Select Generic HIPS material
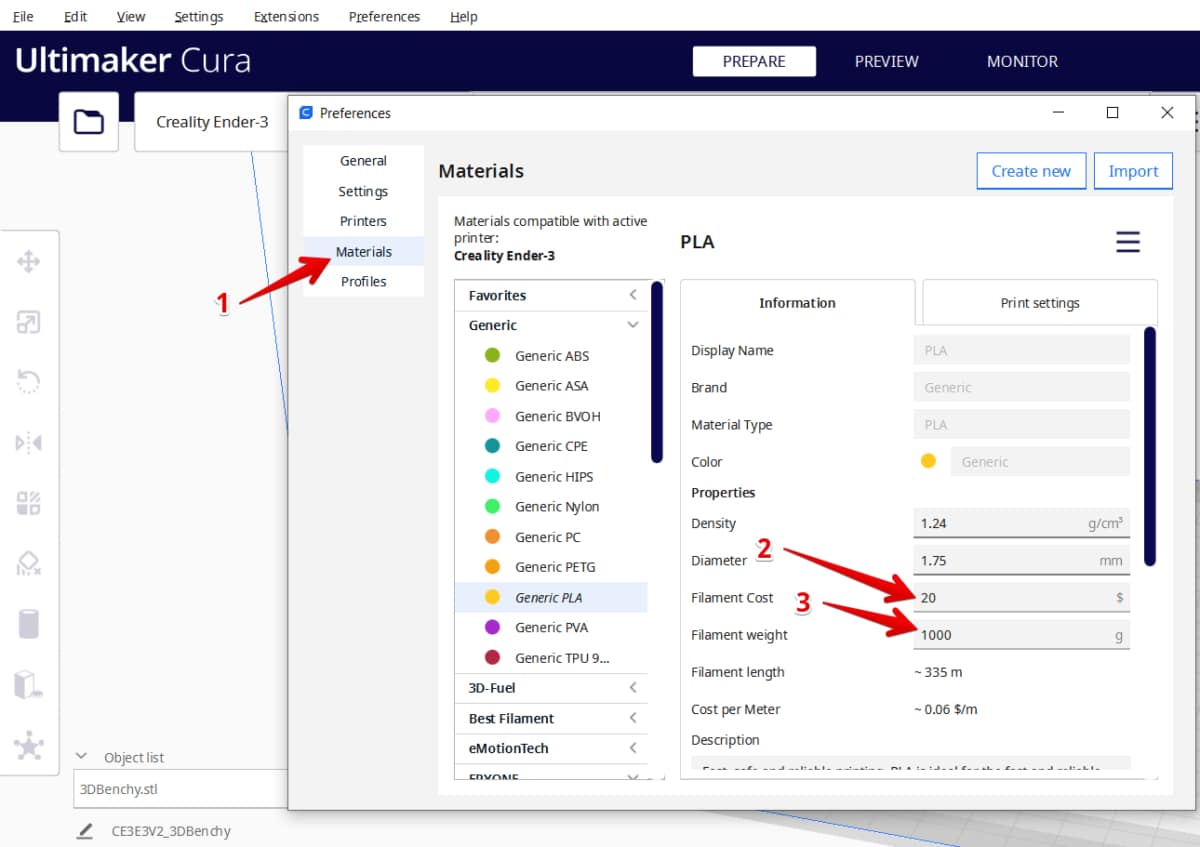Screen dimensions: 1200x847 tap(551, 476)
